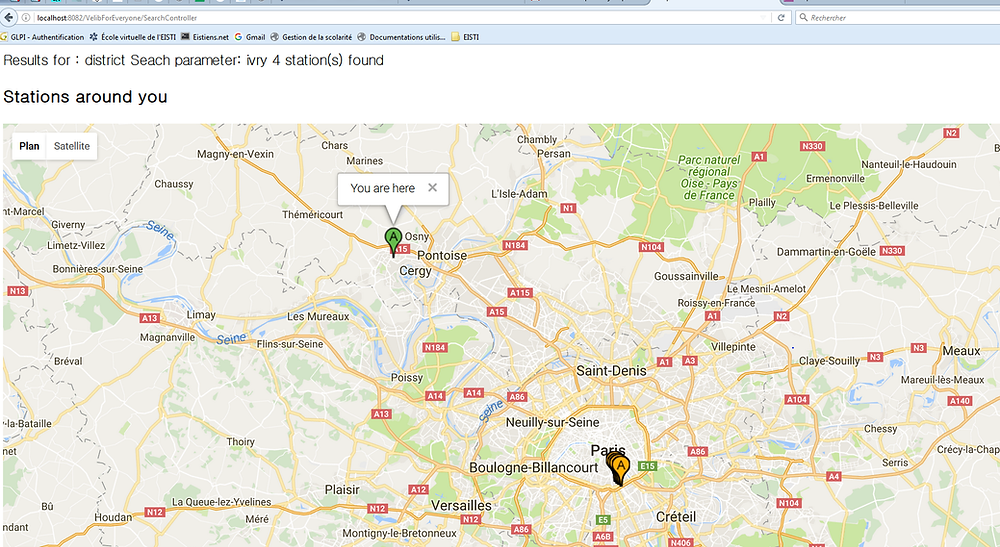Open the address bar history dropdown arrow
The height and width of the screenshot is (547, 1000).
click(763, 18)
